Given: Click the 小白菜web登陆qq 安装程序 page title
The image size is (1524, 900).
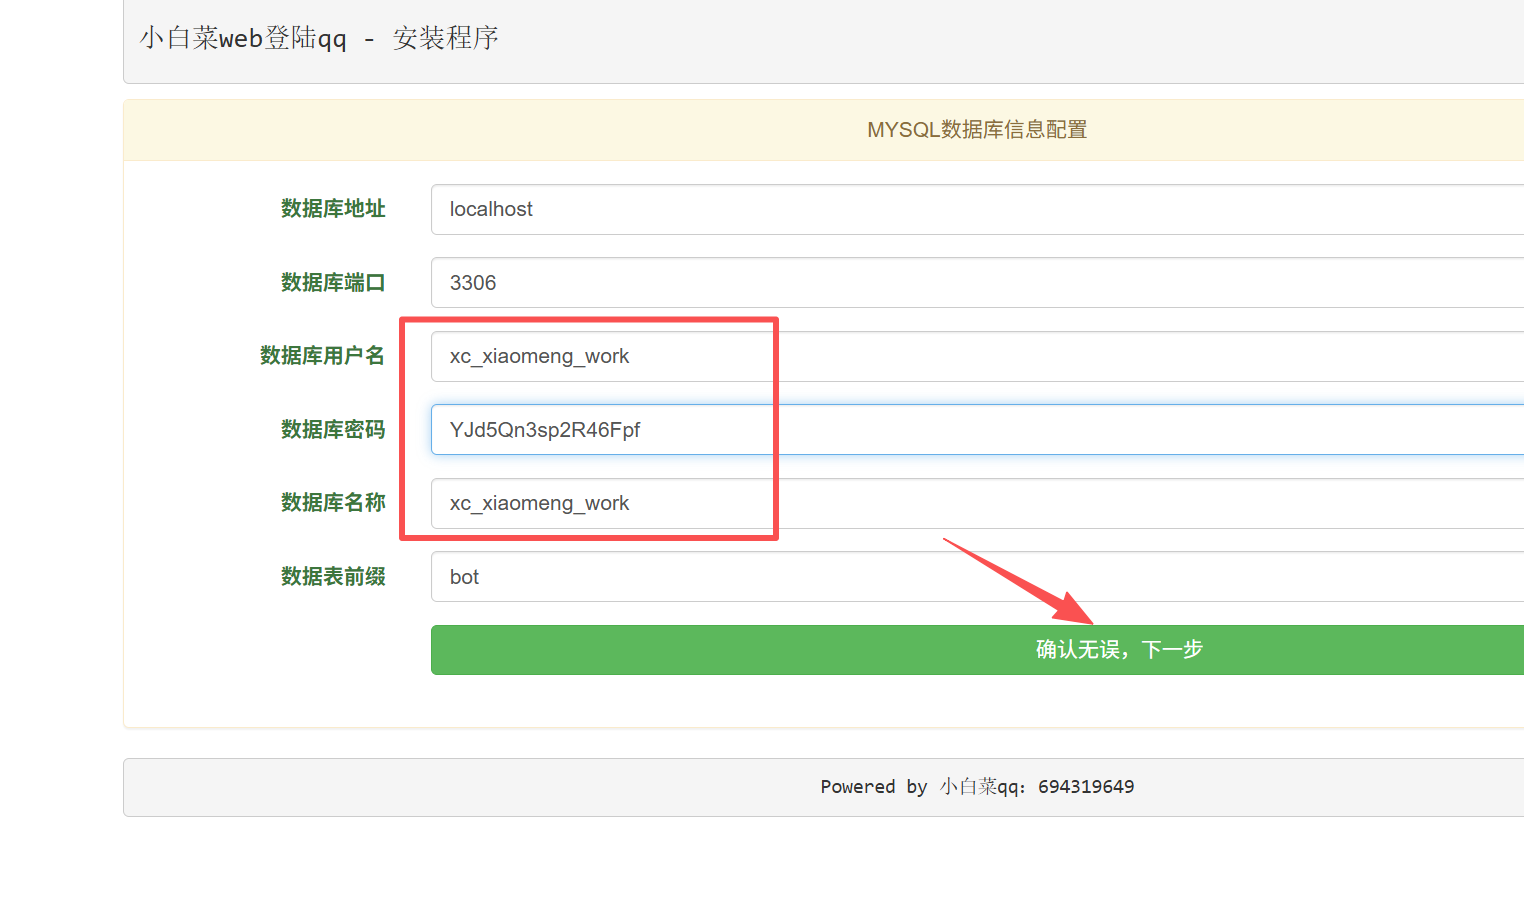Looking at the screenshot, I should coord(319,39).
